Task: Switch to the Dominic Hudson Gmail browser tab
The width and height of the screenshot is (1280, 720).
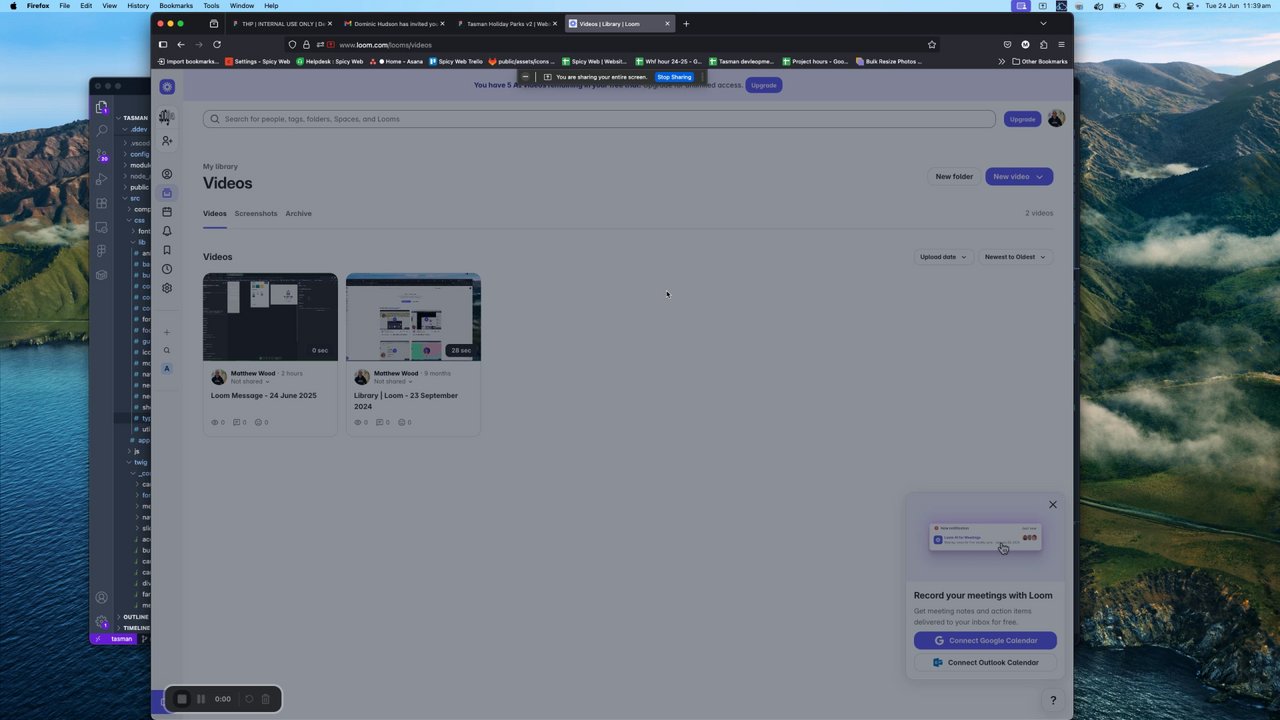Action: (393, 23)
